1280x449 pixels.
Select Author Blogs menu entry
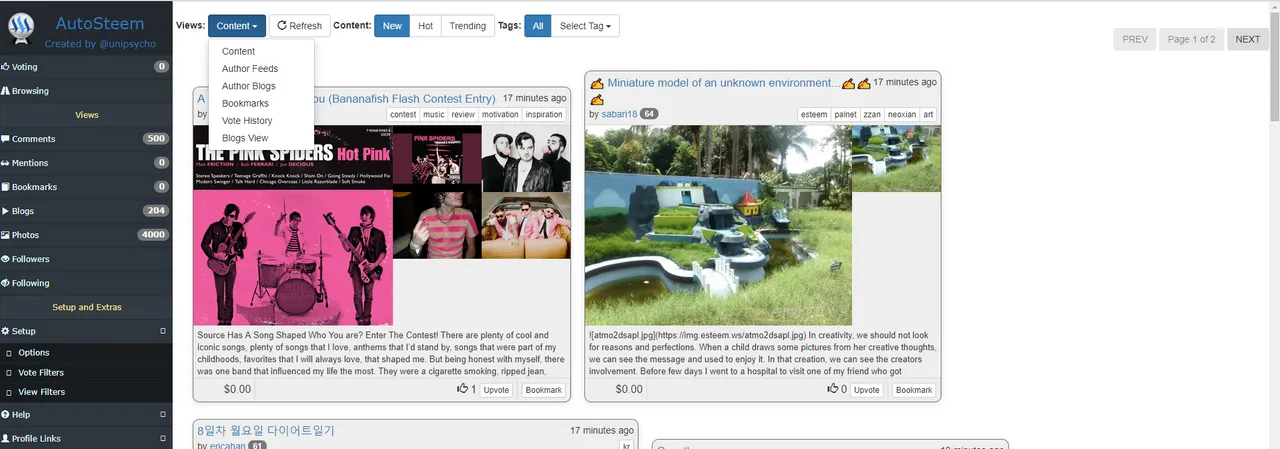(x=261, y=86)
